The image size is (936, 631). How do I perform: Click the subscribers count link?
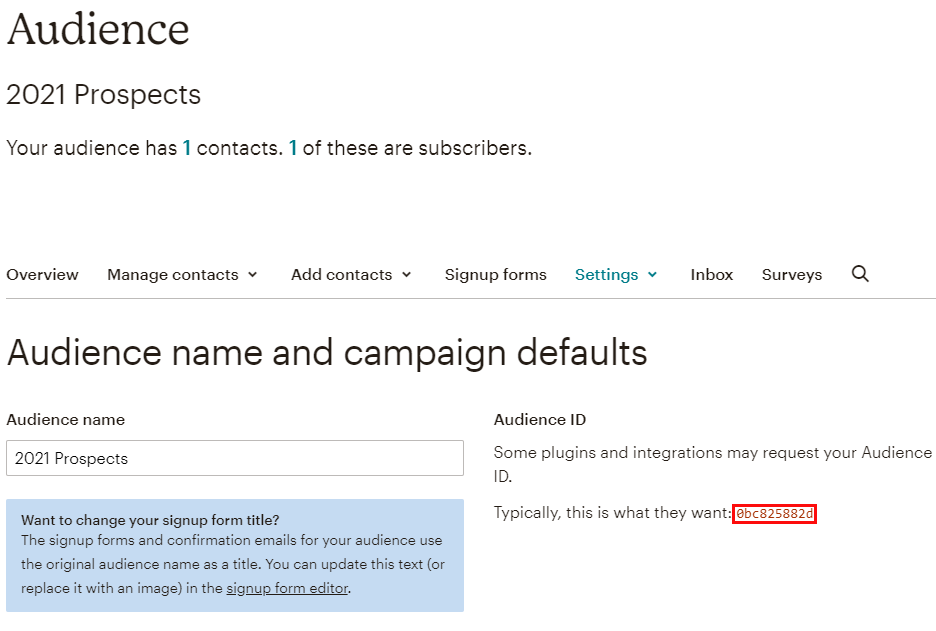click(x=292, y=147)
